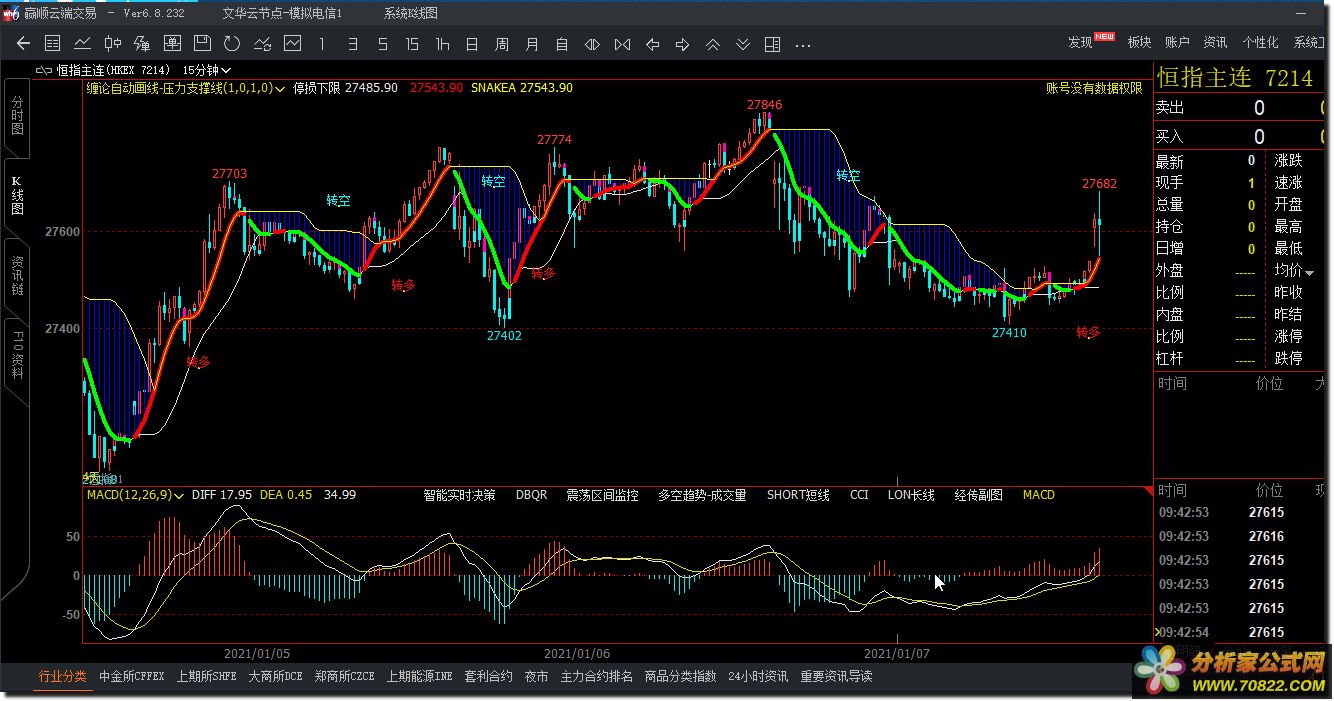
Task: Click the 恒指主连 7214 quote header
Action: point(1234,78)
